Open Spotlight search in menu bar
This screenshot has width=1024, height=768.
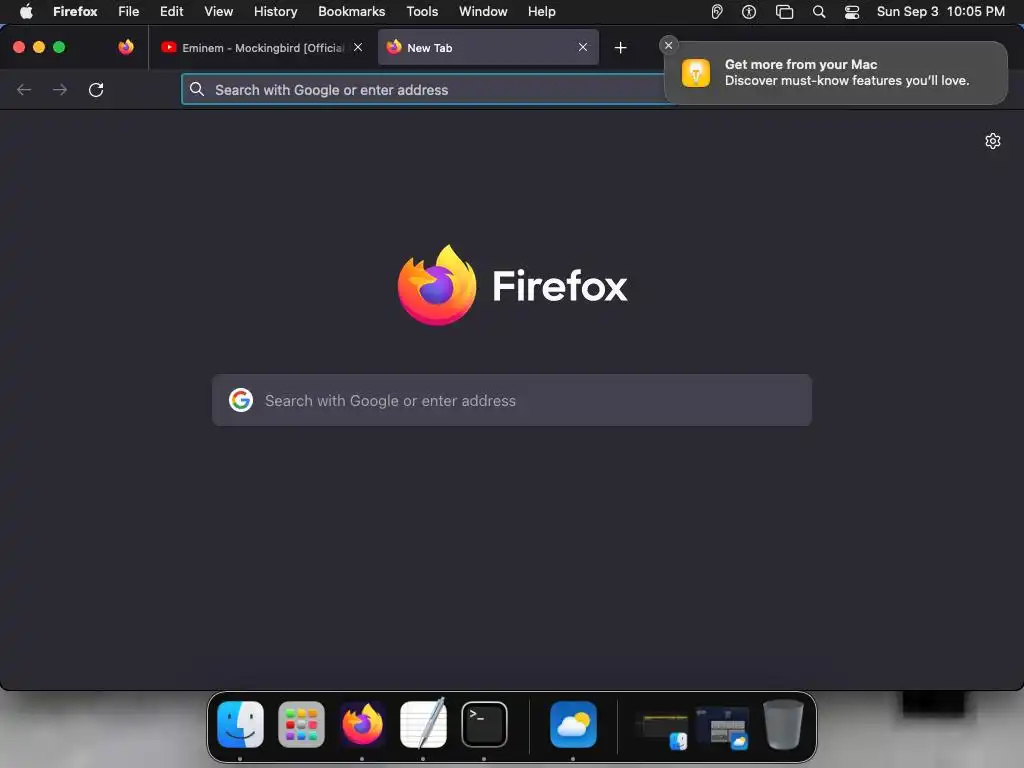(x=819, y=11)
